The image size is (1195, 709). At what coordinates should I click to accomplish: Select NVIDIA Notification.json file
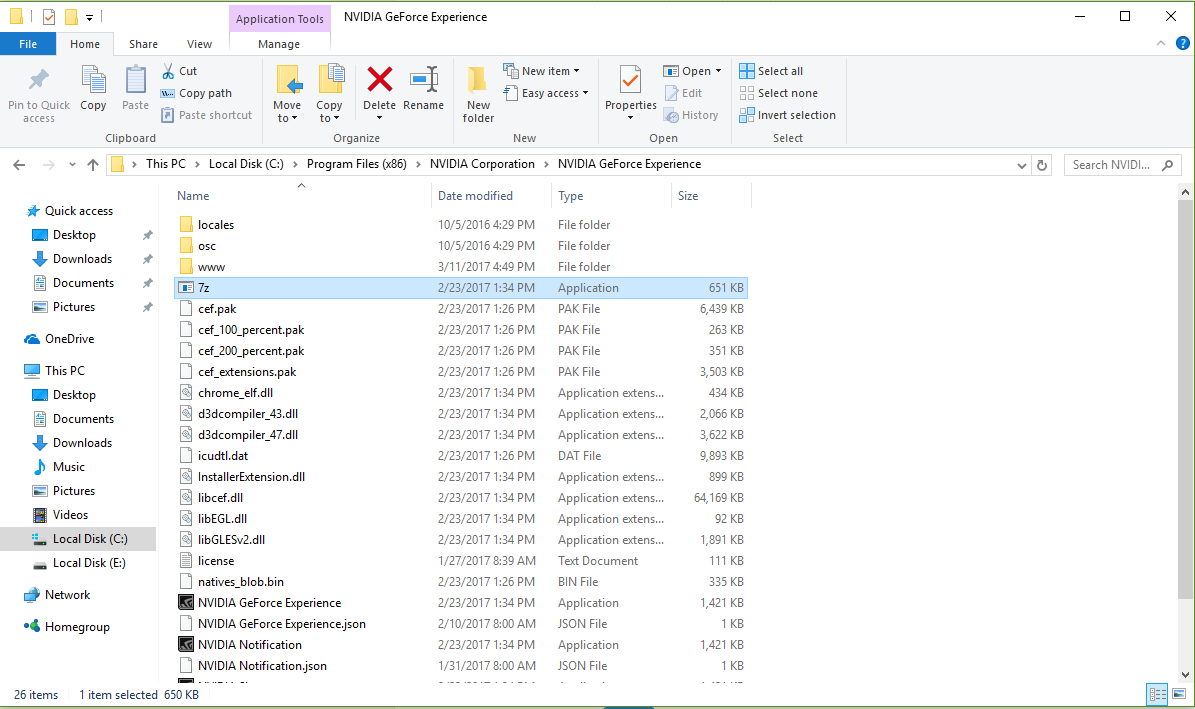tap(262, 666)
